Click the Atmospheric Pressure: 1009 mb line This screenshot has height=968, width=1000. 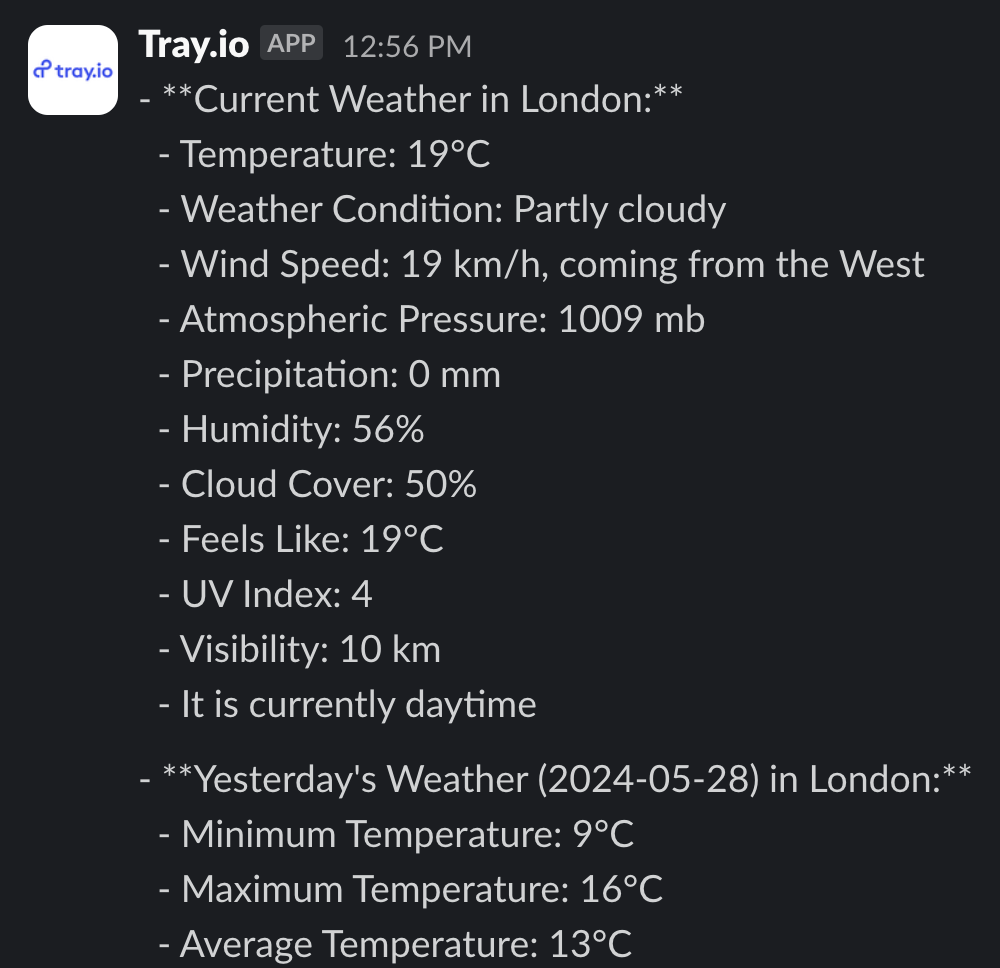point(431,320)
